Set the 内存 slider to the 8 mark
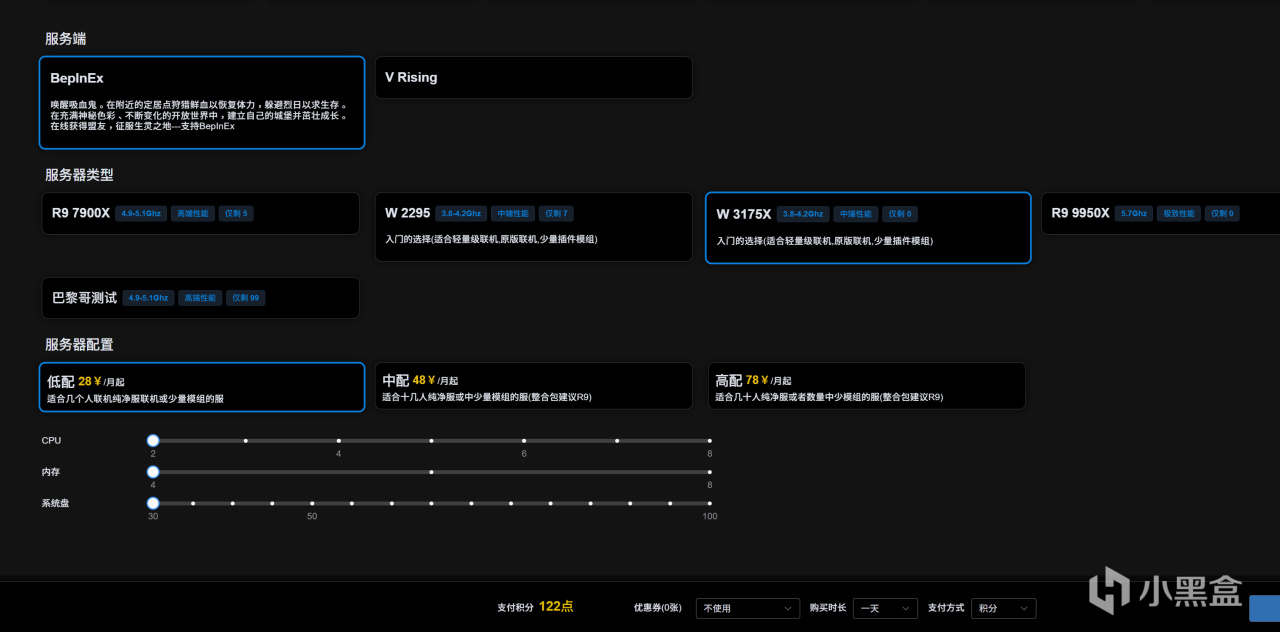This screenshot has width=1280, height=632. 709,472
